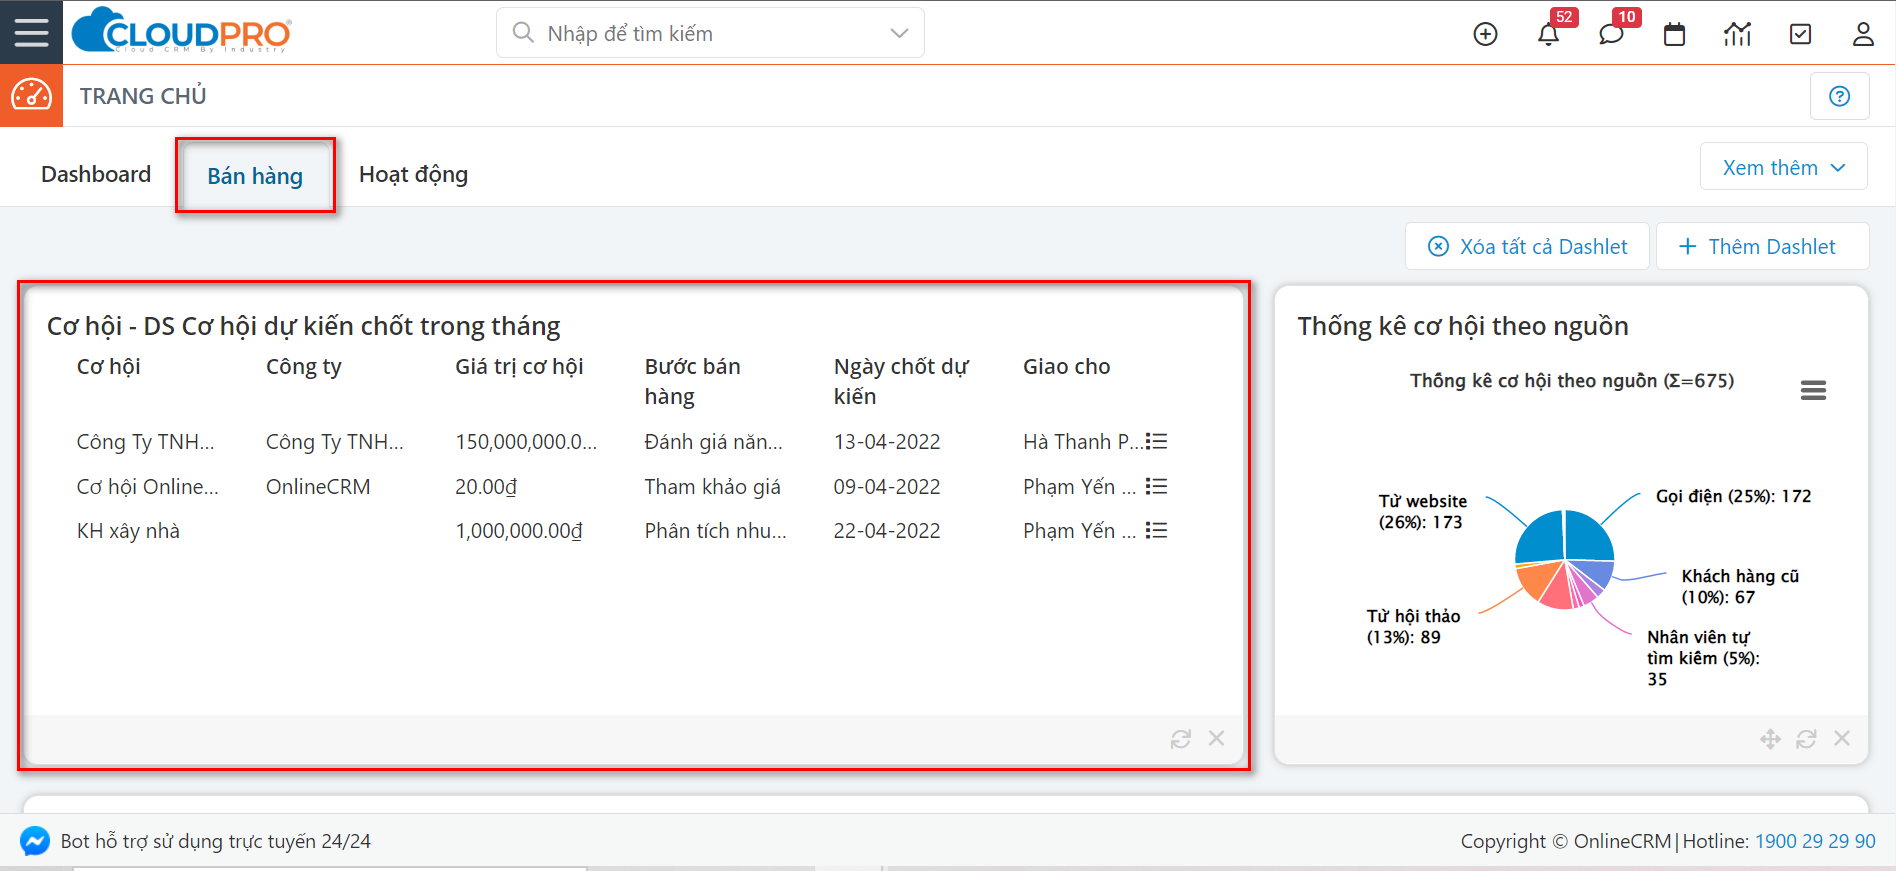This screenshot has height=871, width=1896.
Task: Open the user profile icon
Action: click(x=1863, y=34)
